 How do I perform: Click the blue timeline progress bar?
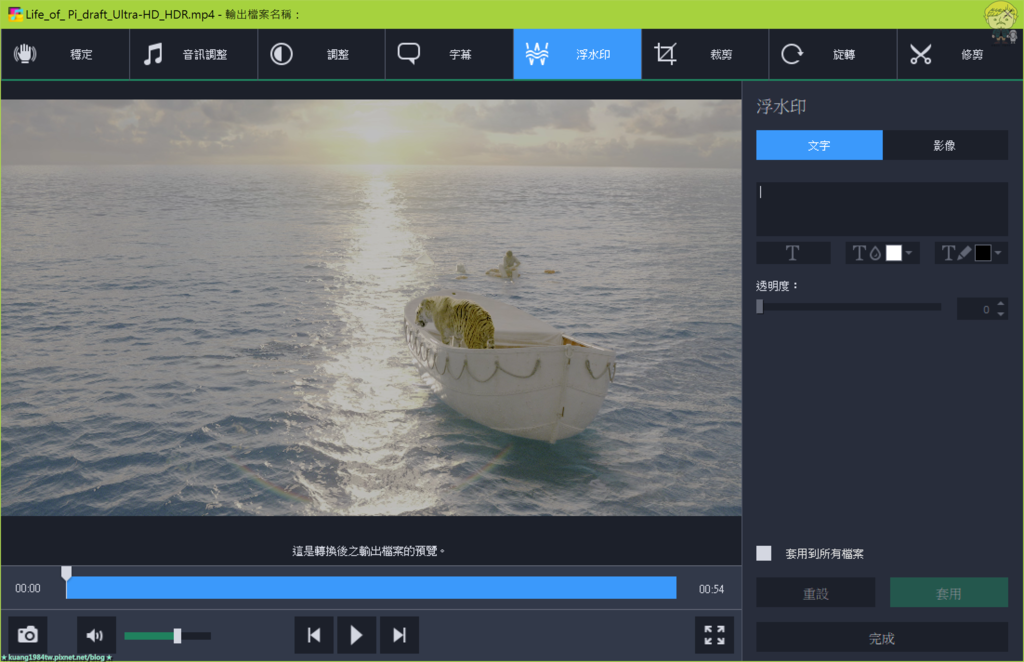371,588
